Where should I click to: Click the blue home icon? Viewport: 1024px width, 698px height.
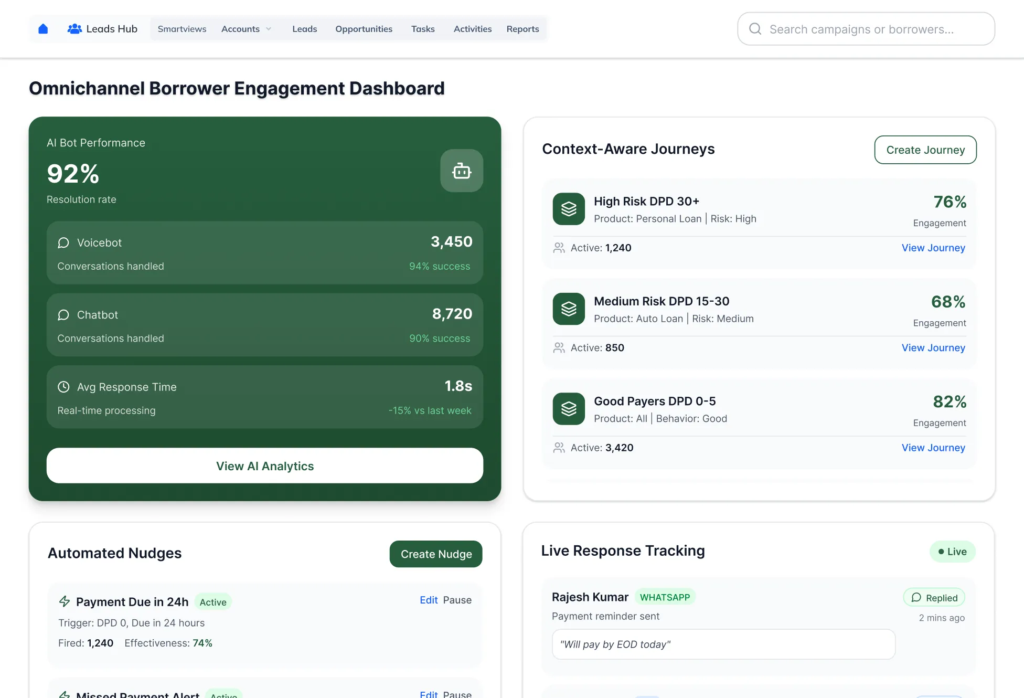(43, 29)
